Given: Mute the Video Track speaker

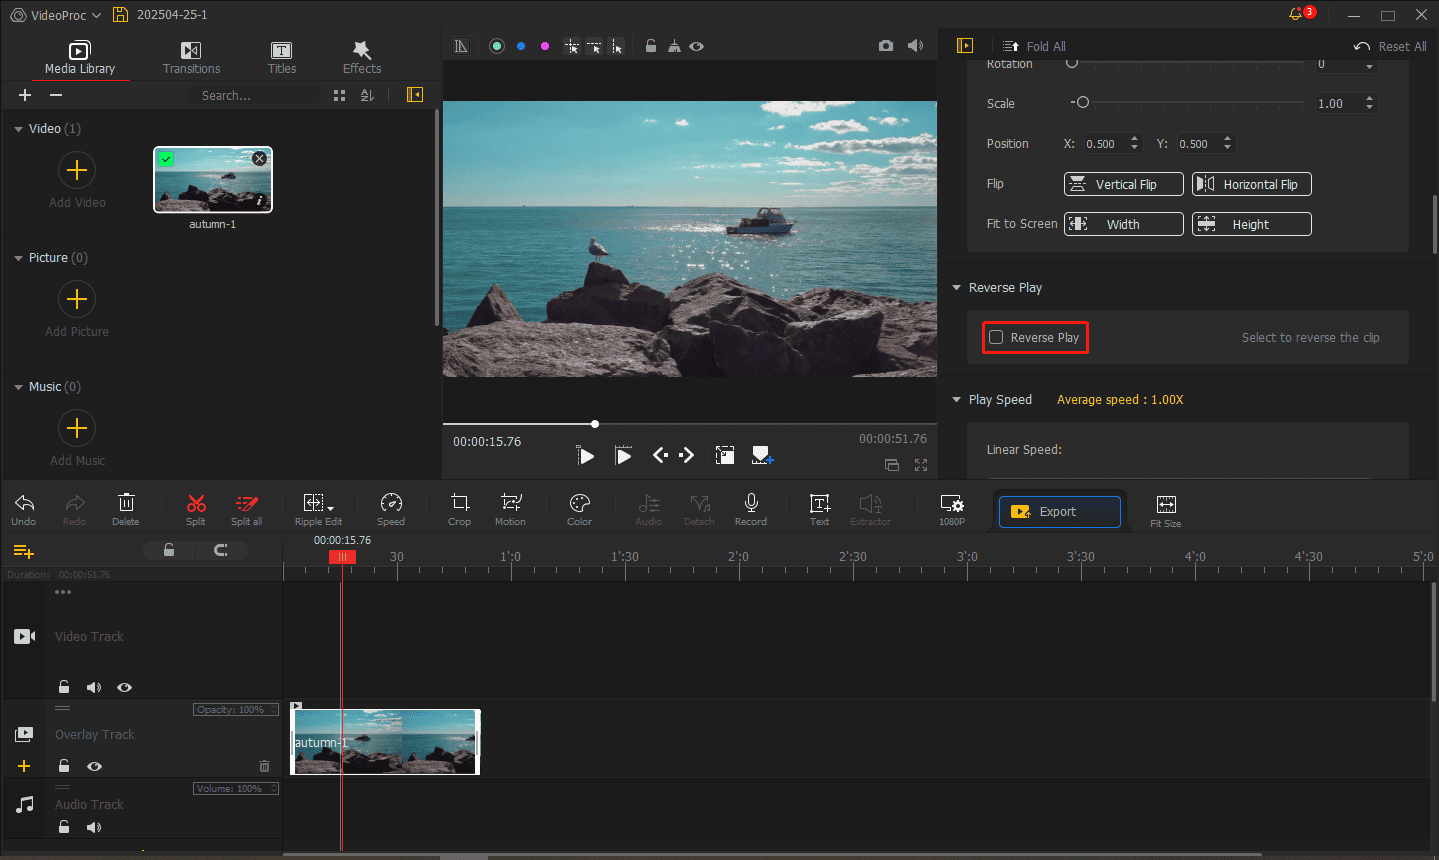Looking at the screenshot, I should (94, 687).
